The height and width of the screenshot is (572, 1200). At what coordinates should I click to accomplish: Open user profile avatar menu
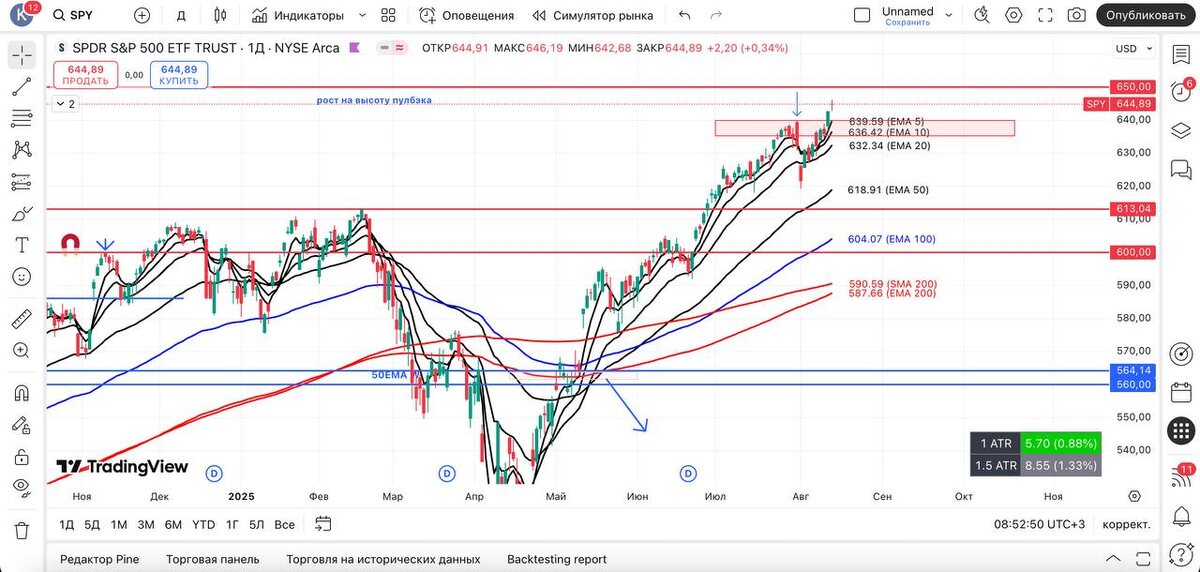22,15
